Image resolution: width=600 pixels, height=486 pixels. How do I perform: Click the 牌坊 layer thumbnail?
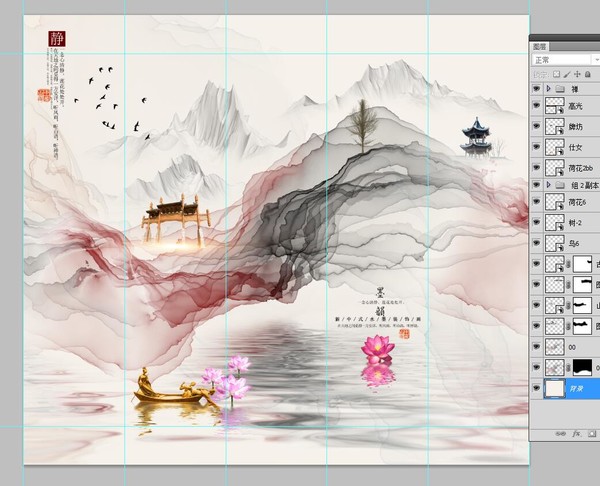pyautogui.click(x=554, y=126)
